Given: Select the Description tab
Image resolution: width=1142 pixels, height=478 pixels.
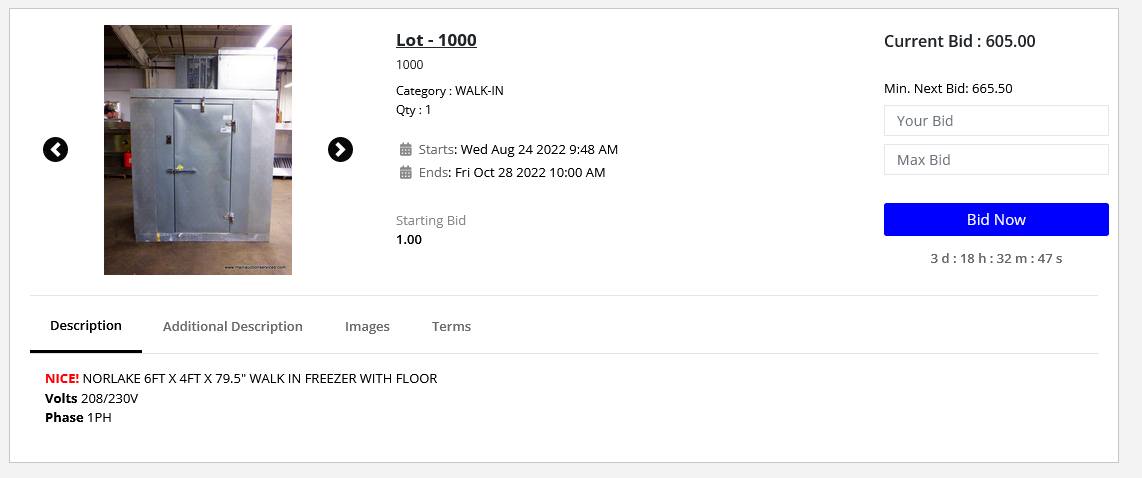Looking at the screenshot, I should click(86, 326).
